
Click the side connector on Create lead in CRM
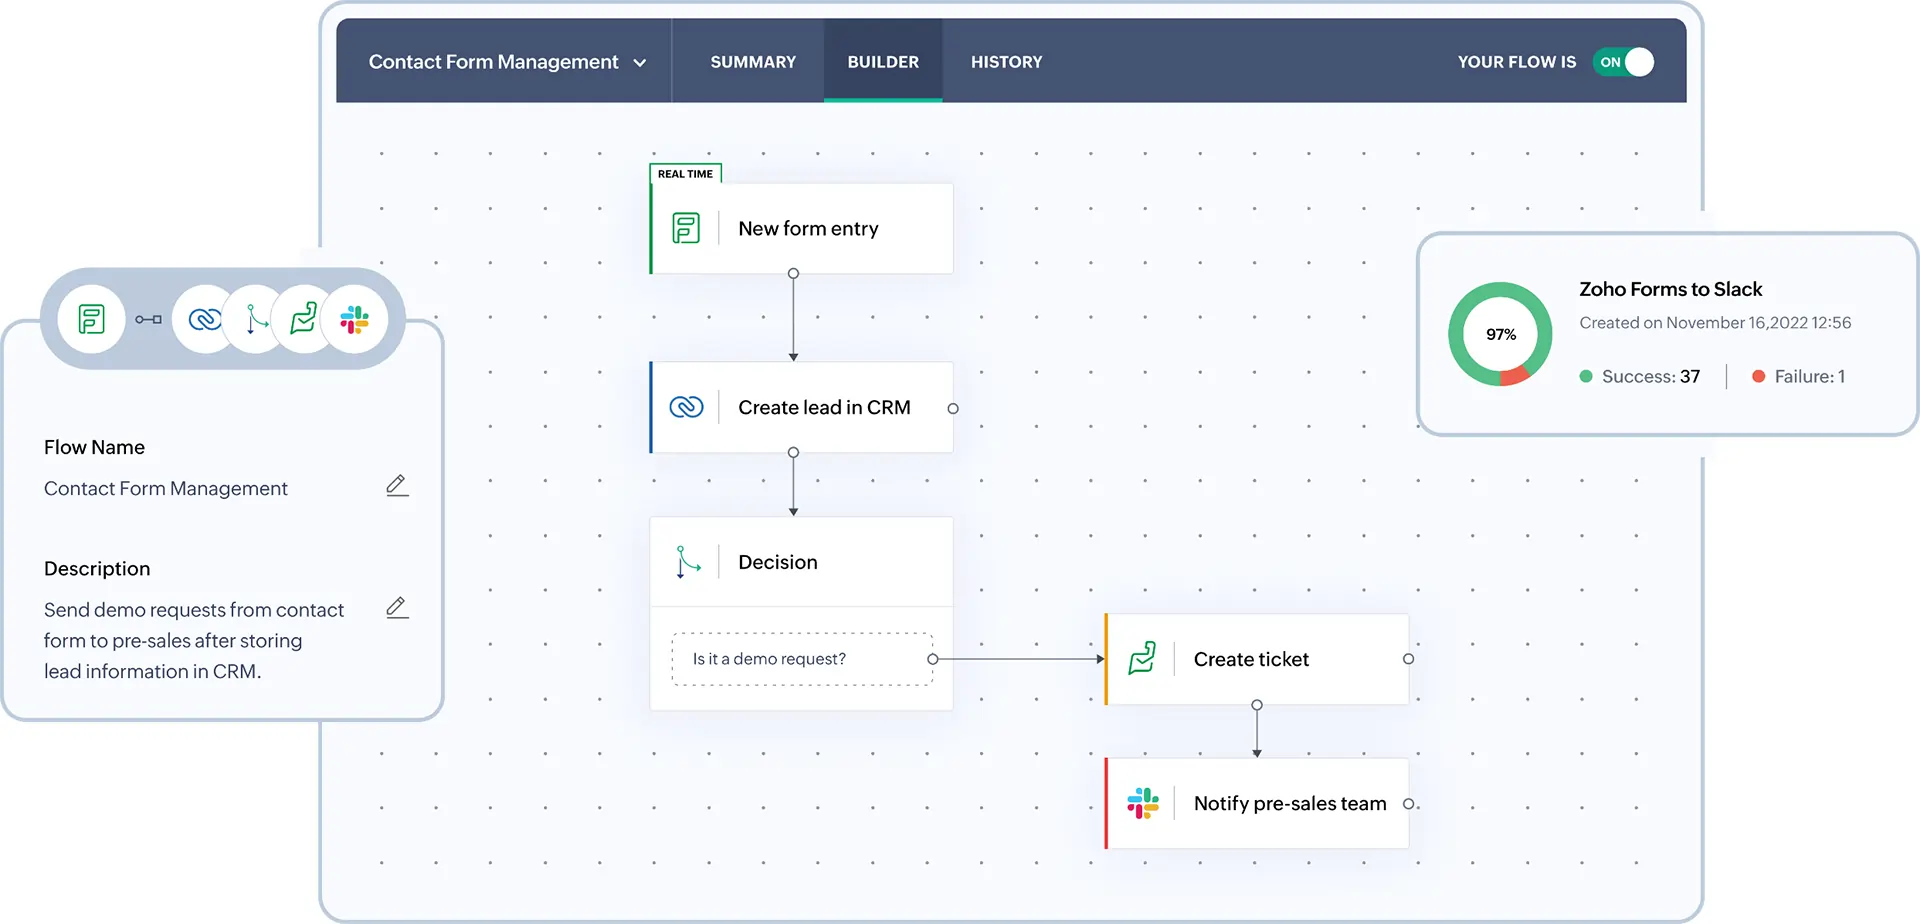(x=953, y=408)
